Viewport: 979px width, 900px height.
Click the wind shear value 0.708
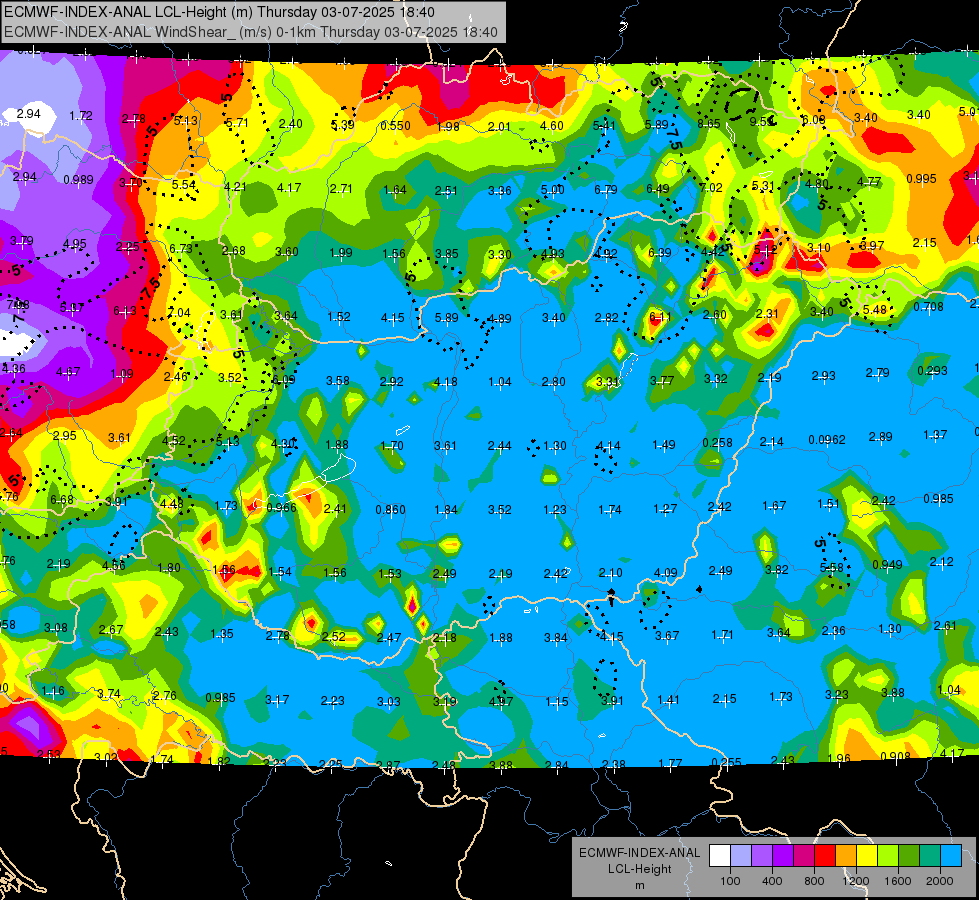(x=928, y=307)
